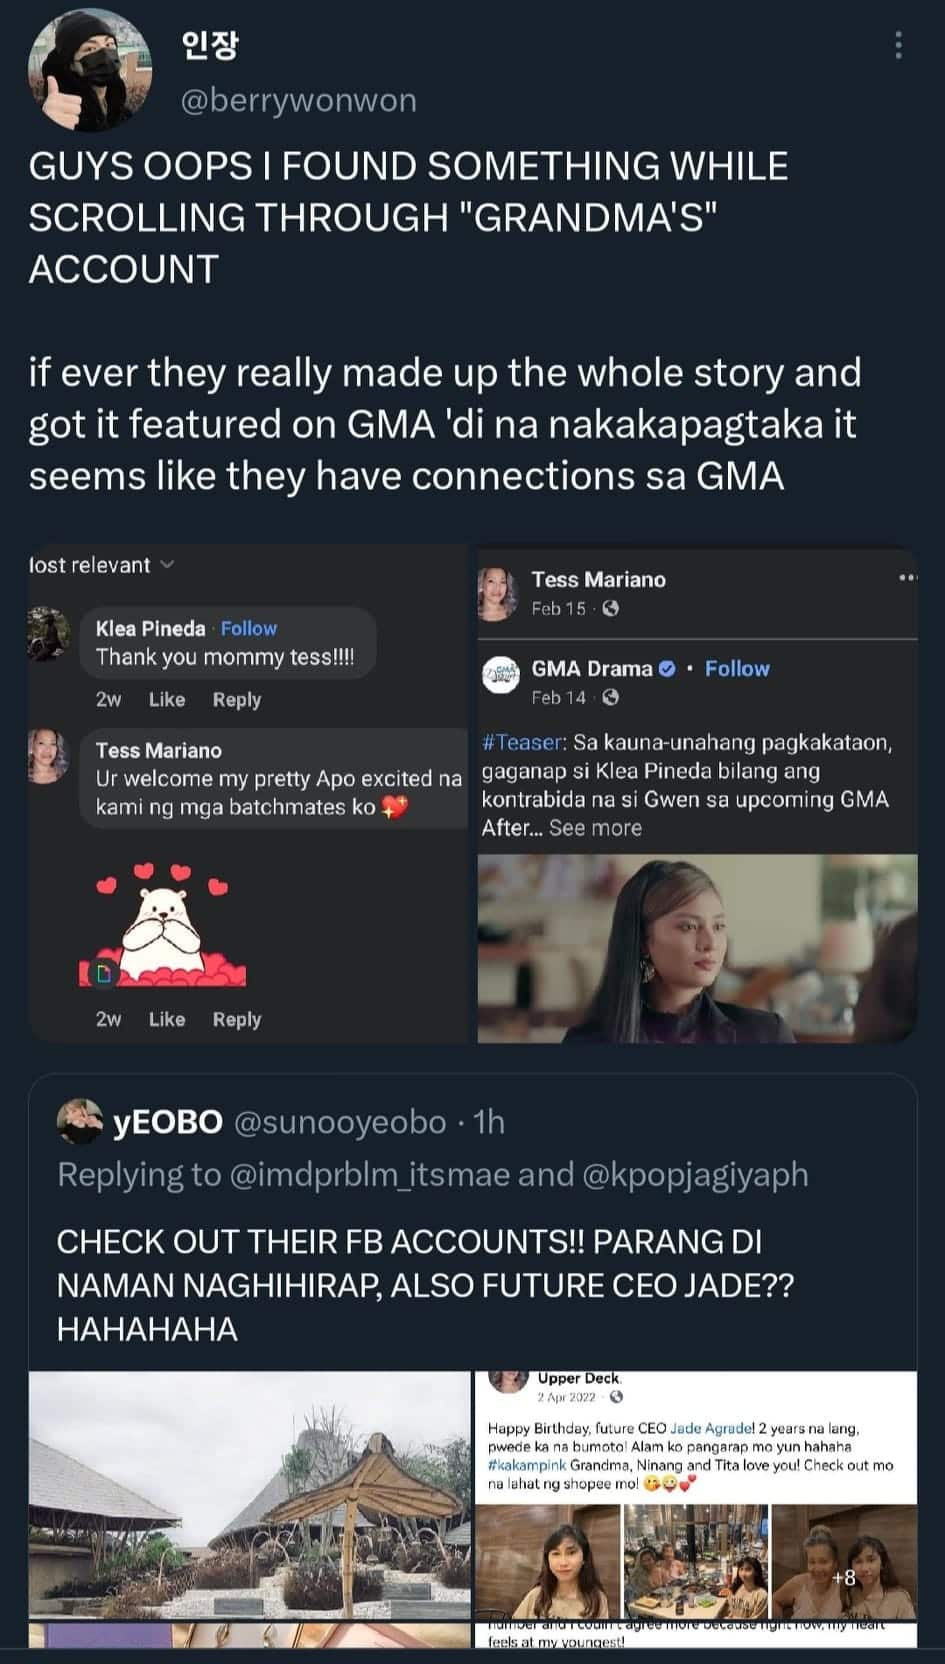
Task: Open yEOBO's profile picture in the quoted tweet
Action: [80, 1121]
